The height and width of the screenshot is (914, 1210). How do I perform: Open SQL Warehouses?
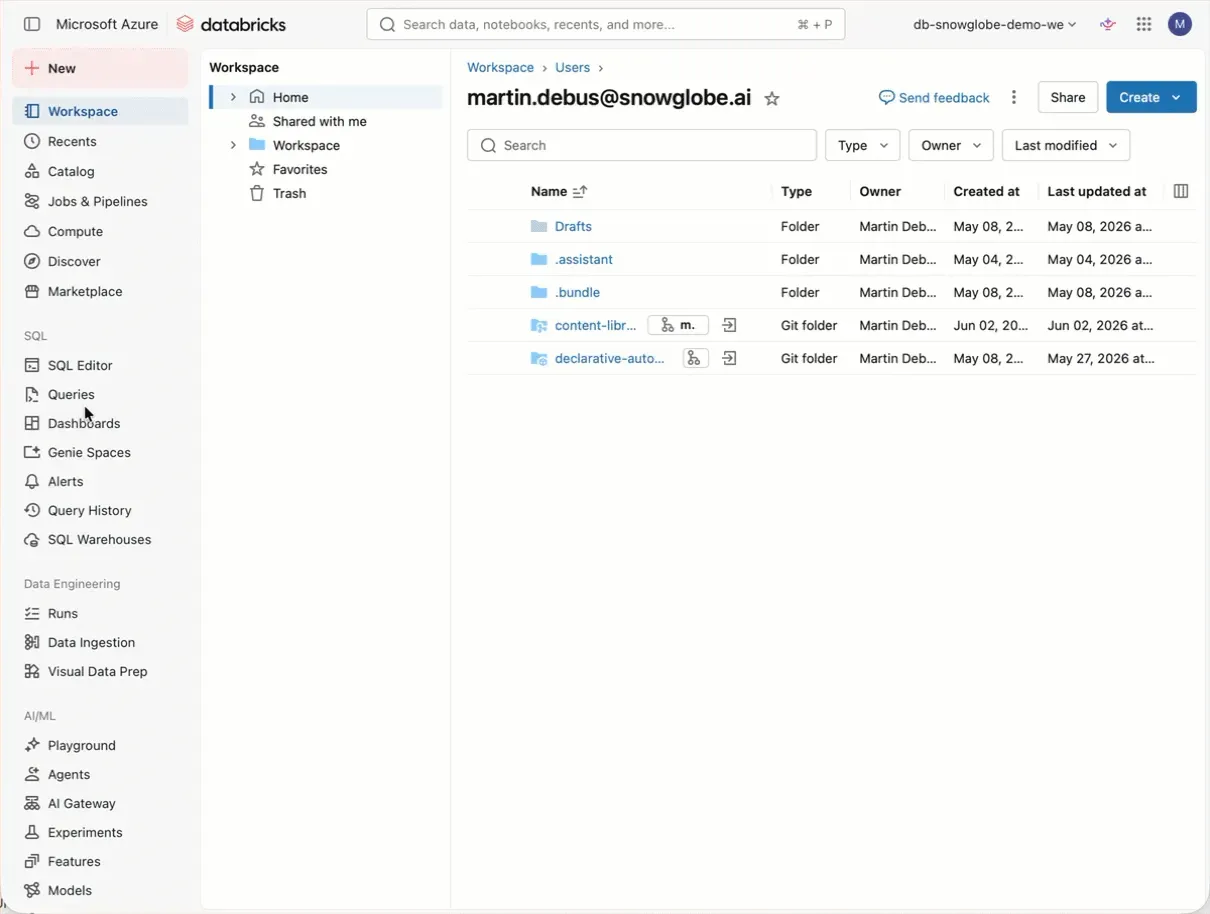coord(100,539)
